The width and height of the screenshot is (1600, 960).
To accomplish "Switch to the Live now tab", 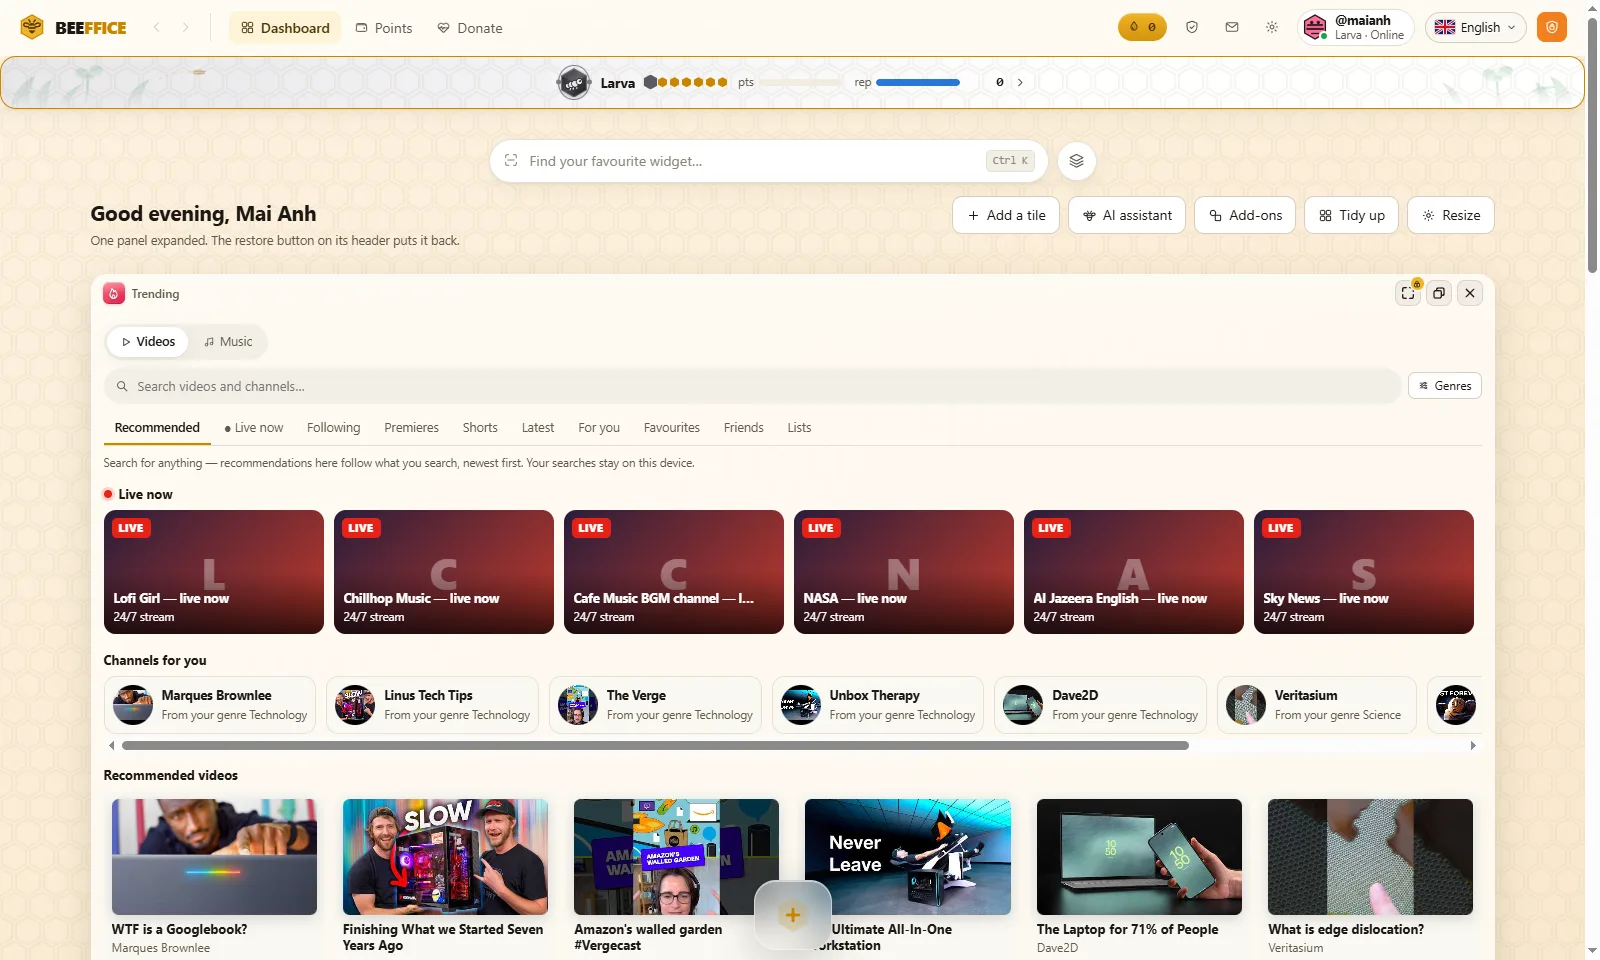I will point(254,428).
